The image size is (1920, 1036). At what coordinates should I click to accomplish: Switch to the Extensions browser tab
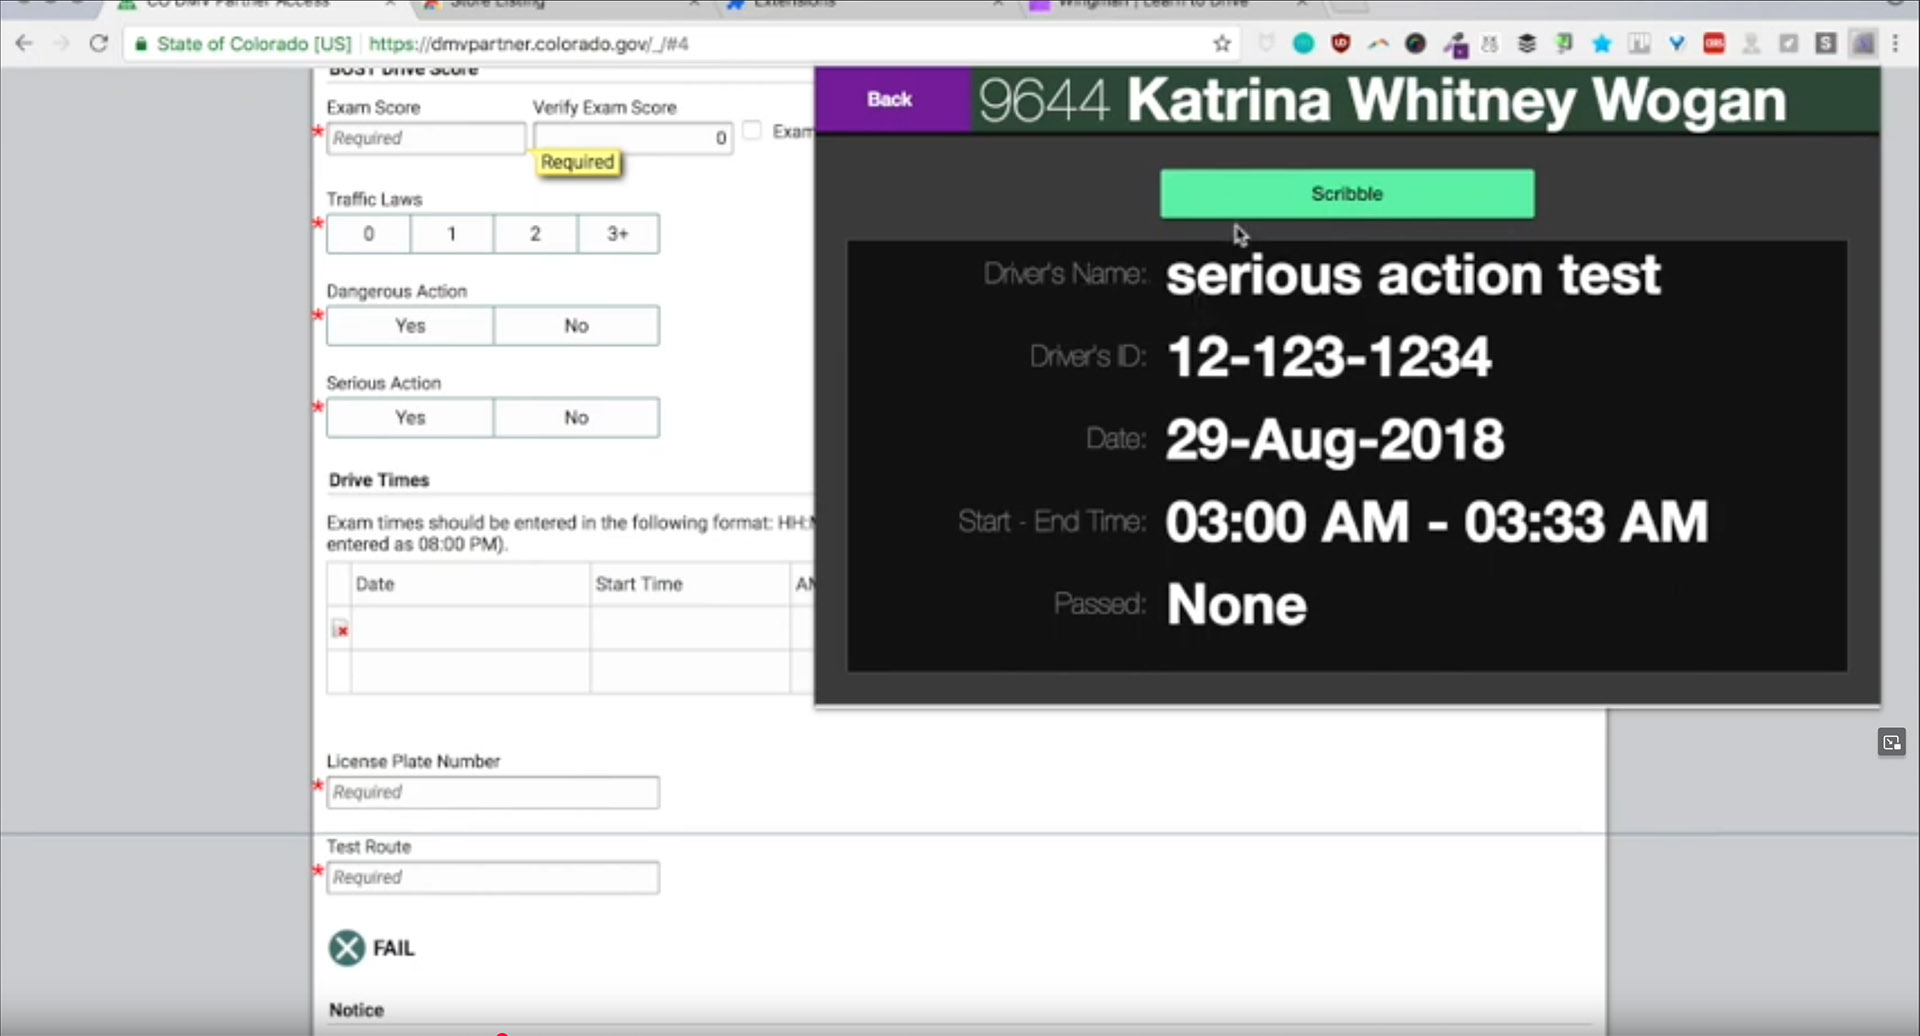[795, 5]
